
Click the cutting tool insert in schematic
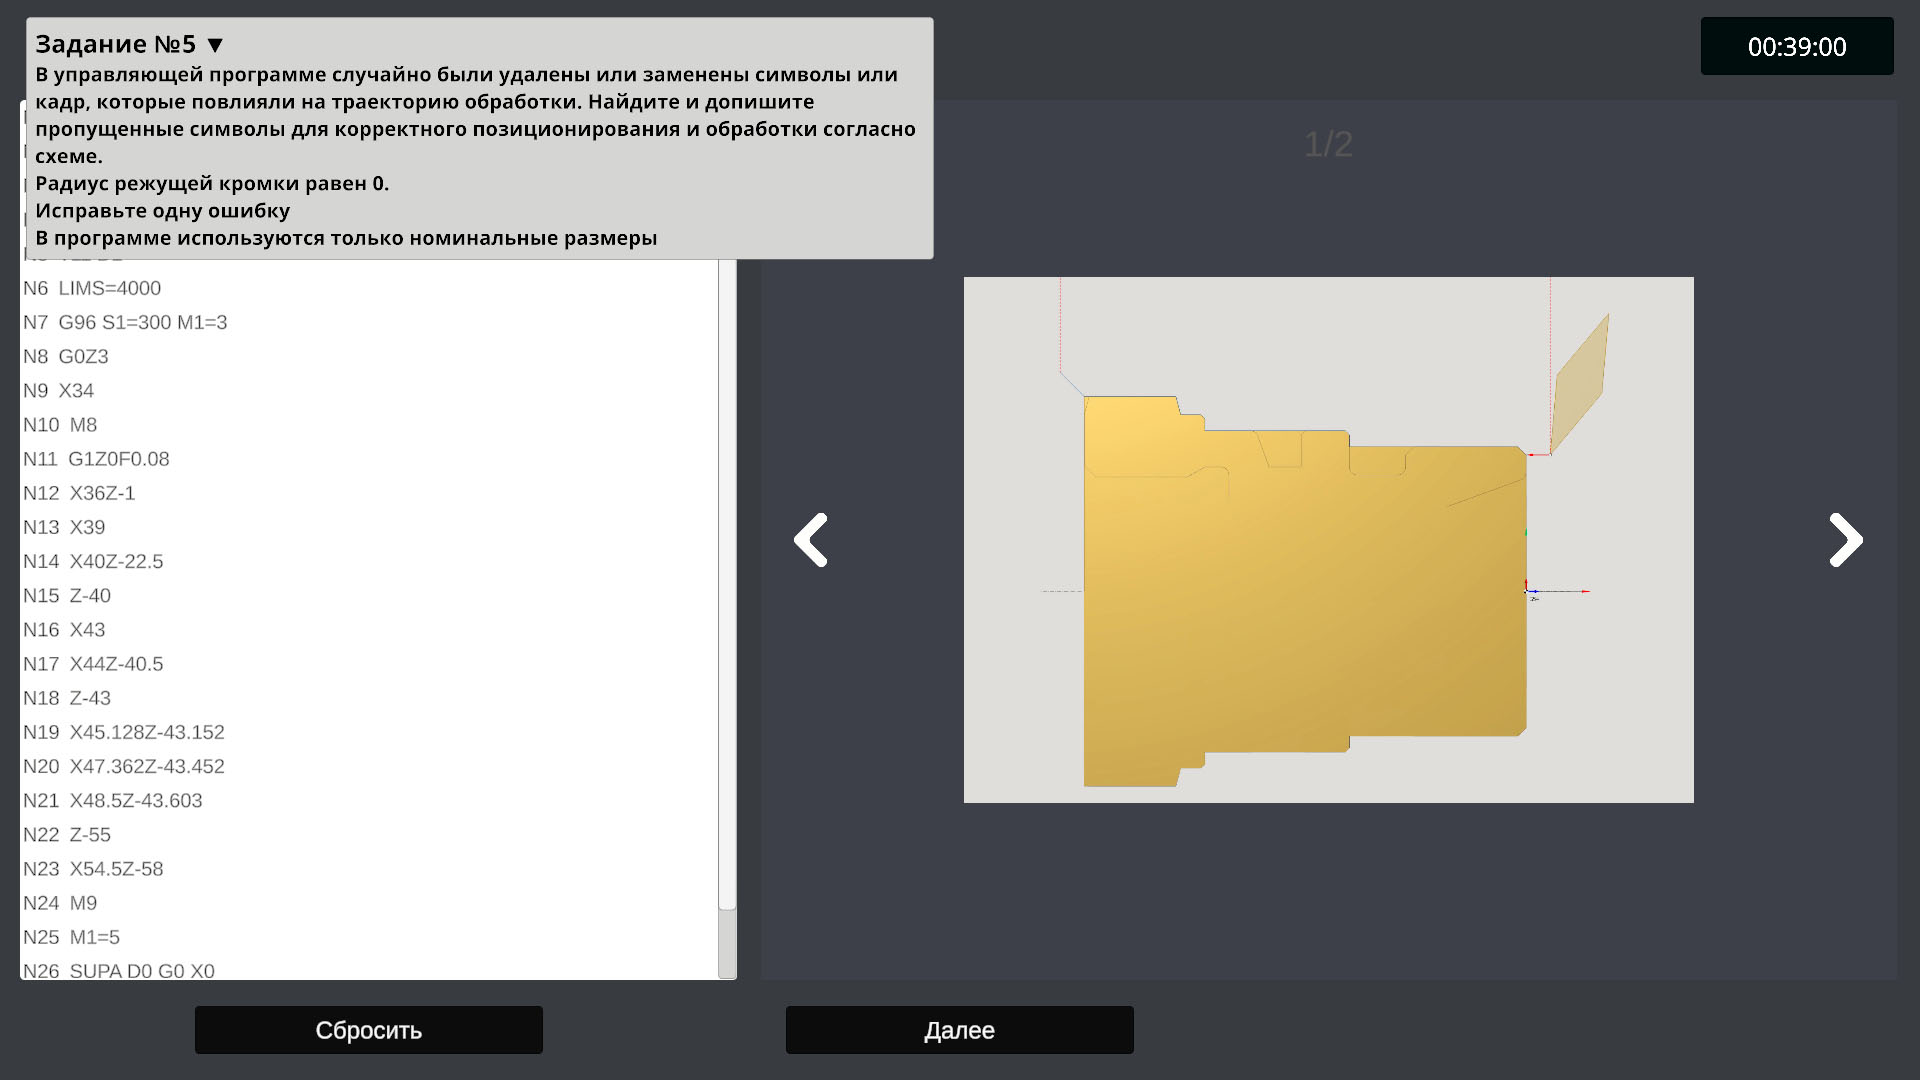[x=1580, y=384]
